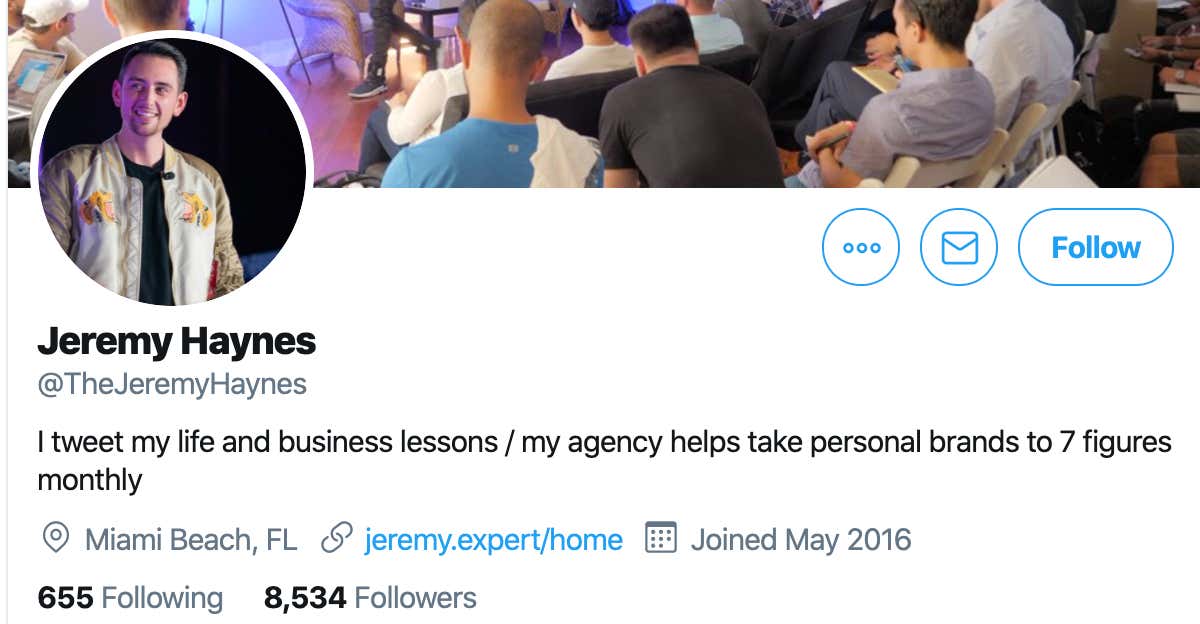This screenshot has height=624, width=1200.
Task: Click the calendar icon before Joined date
Action: (x=661, y=538)
